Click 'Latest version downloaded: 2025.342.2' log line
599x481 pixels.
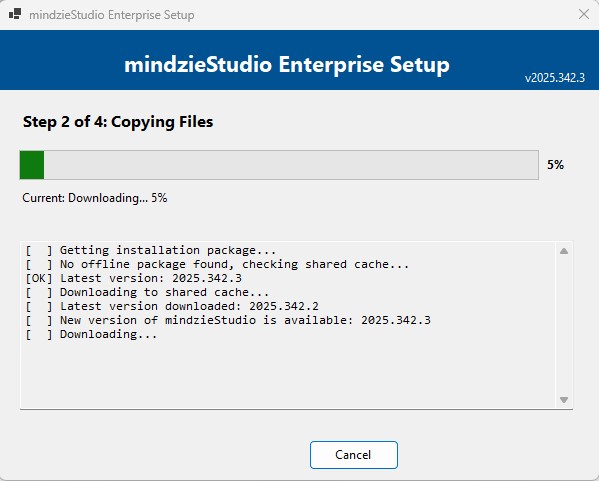[172, 306]
